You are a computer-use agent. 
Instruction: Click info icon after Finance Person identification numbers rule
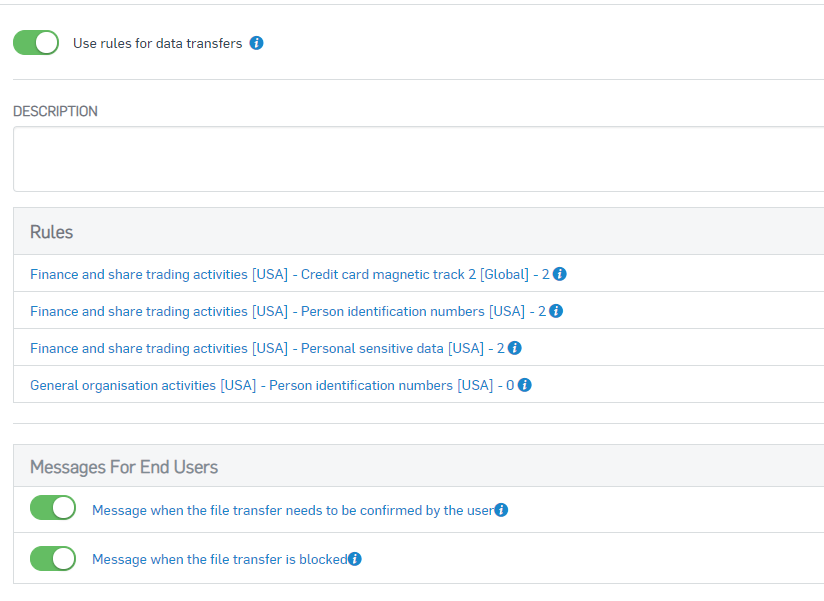556,311
